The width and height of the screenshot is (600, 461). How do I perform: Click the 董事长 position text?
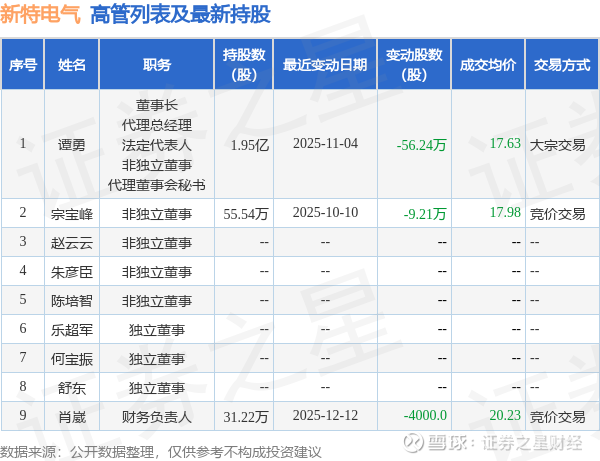[x=157, y=105]
